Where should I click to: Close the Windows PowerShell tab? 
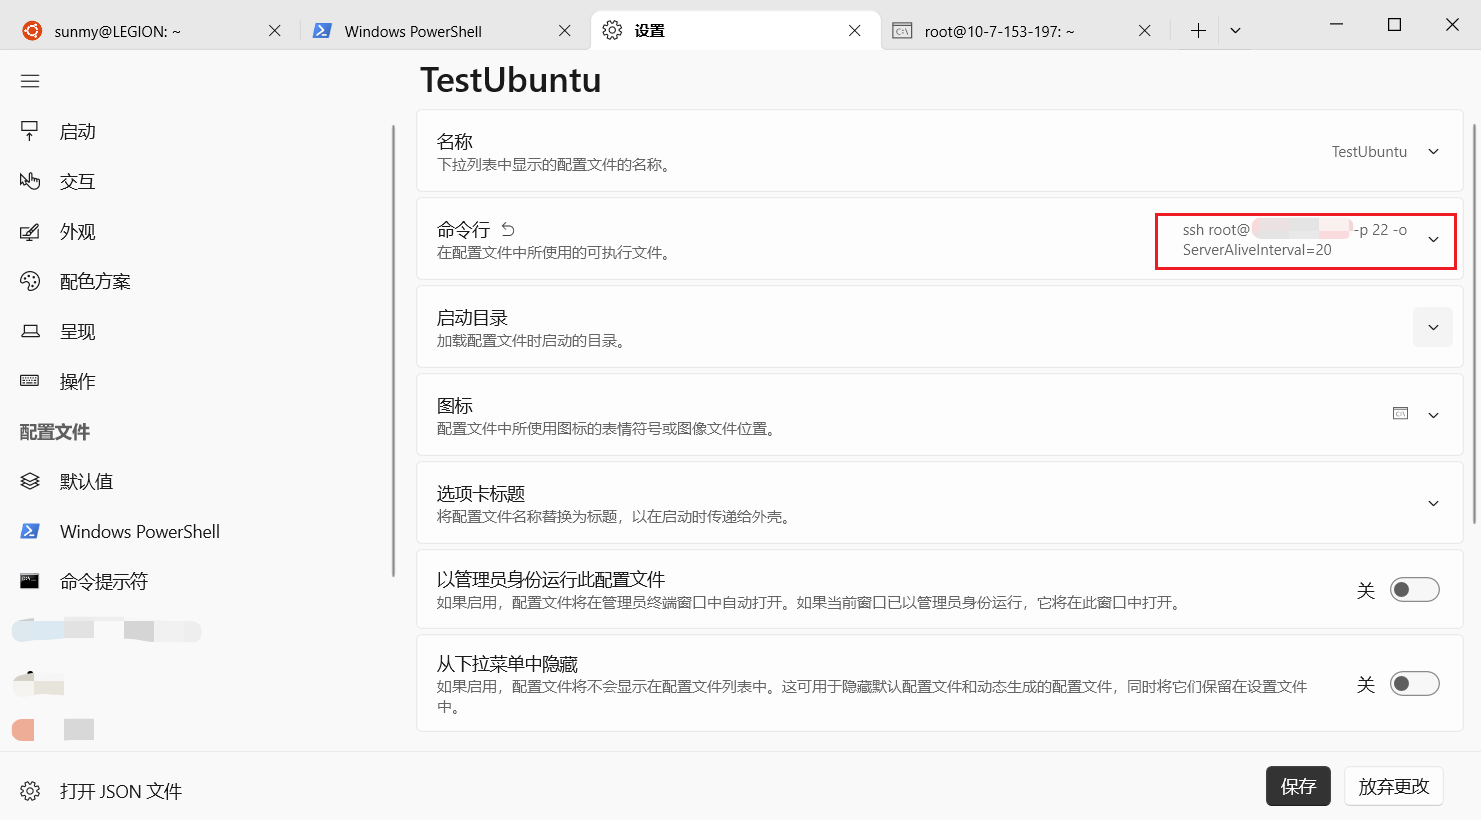565,31
